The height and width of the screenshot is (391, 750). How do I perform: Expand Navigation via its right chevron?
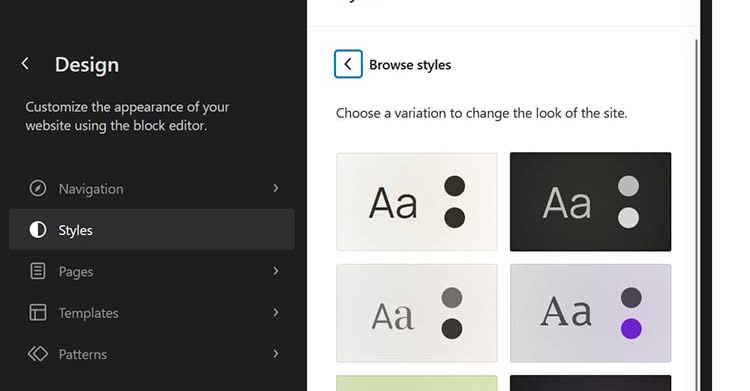[276, 188]
